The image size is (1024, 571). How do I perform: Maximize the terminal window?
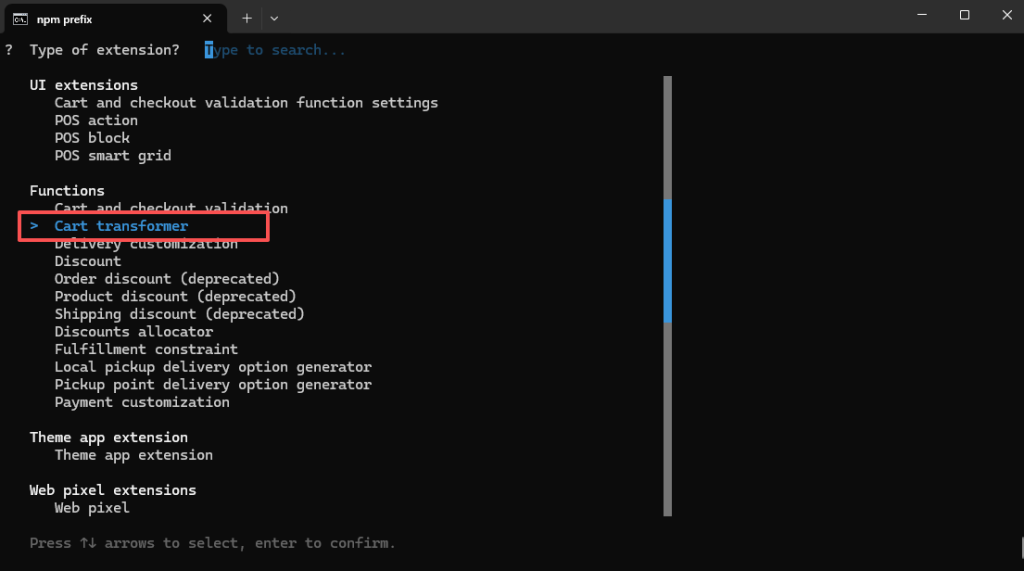pos(964,15)
